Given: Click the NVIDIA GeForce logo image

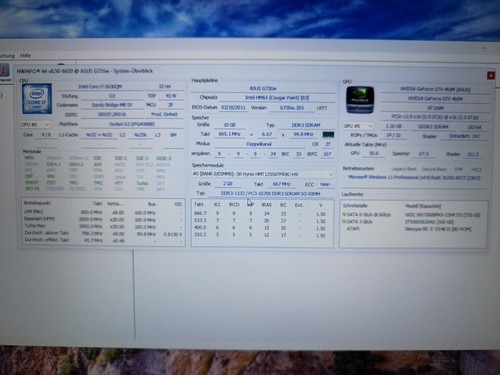Looking at the screenshot, I should click(360, 100).
